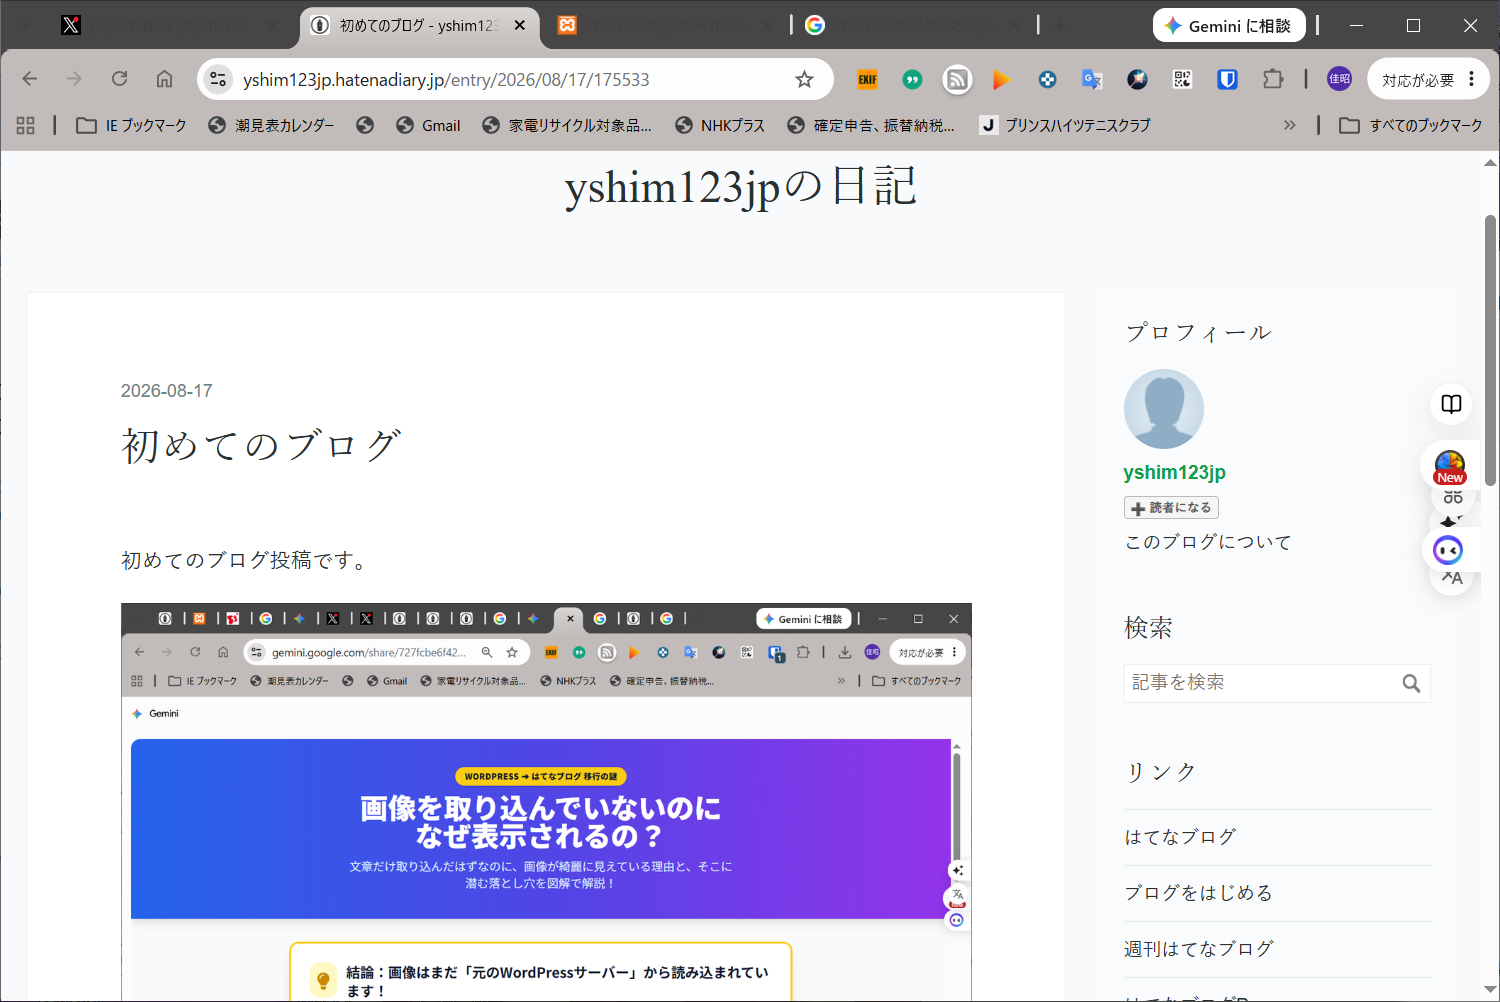Viewport: 1500px width, 1002px height.
Task: Open the すべてのブックマーク folder
Action: tap(1410, 125)
